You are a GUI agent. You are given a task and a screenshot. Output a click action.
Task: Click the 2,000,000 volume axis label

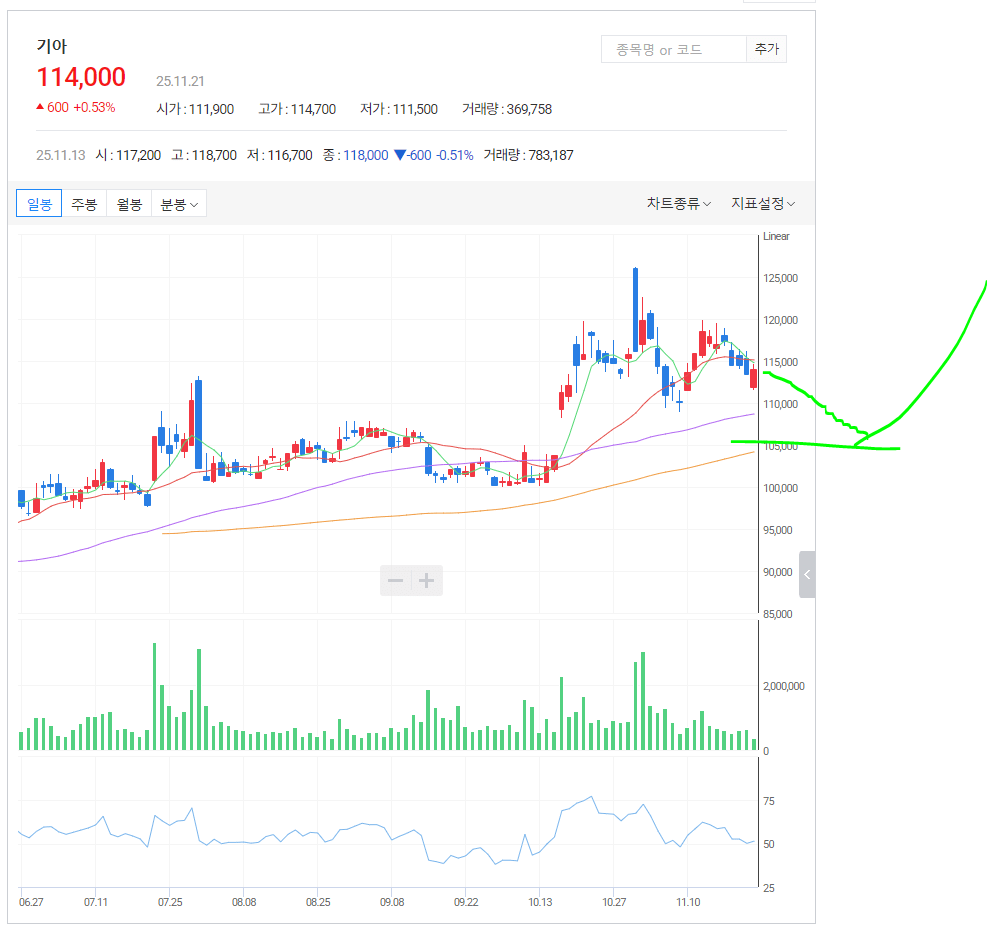[x=784, y=686]
